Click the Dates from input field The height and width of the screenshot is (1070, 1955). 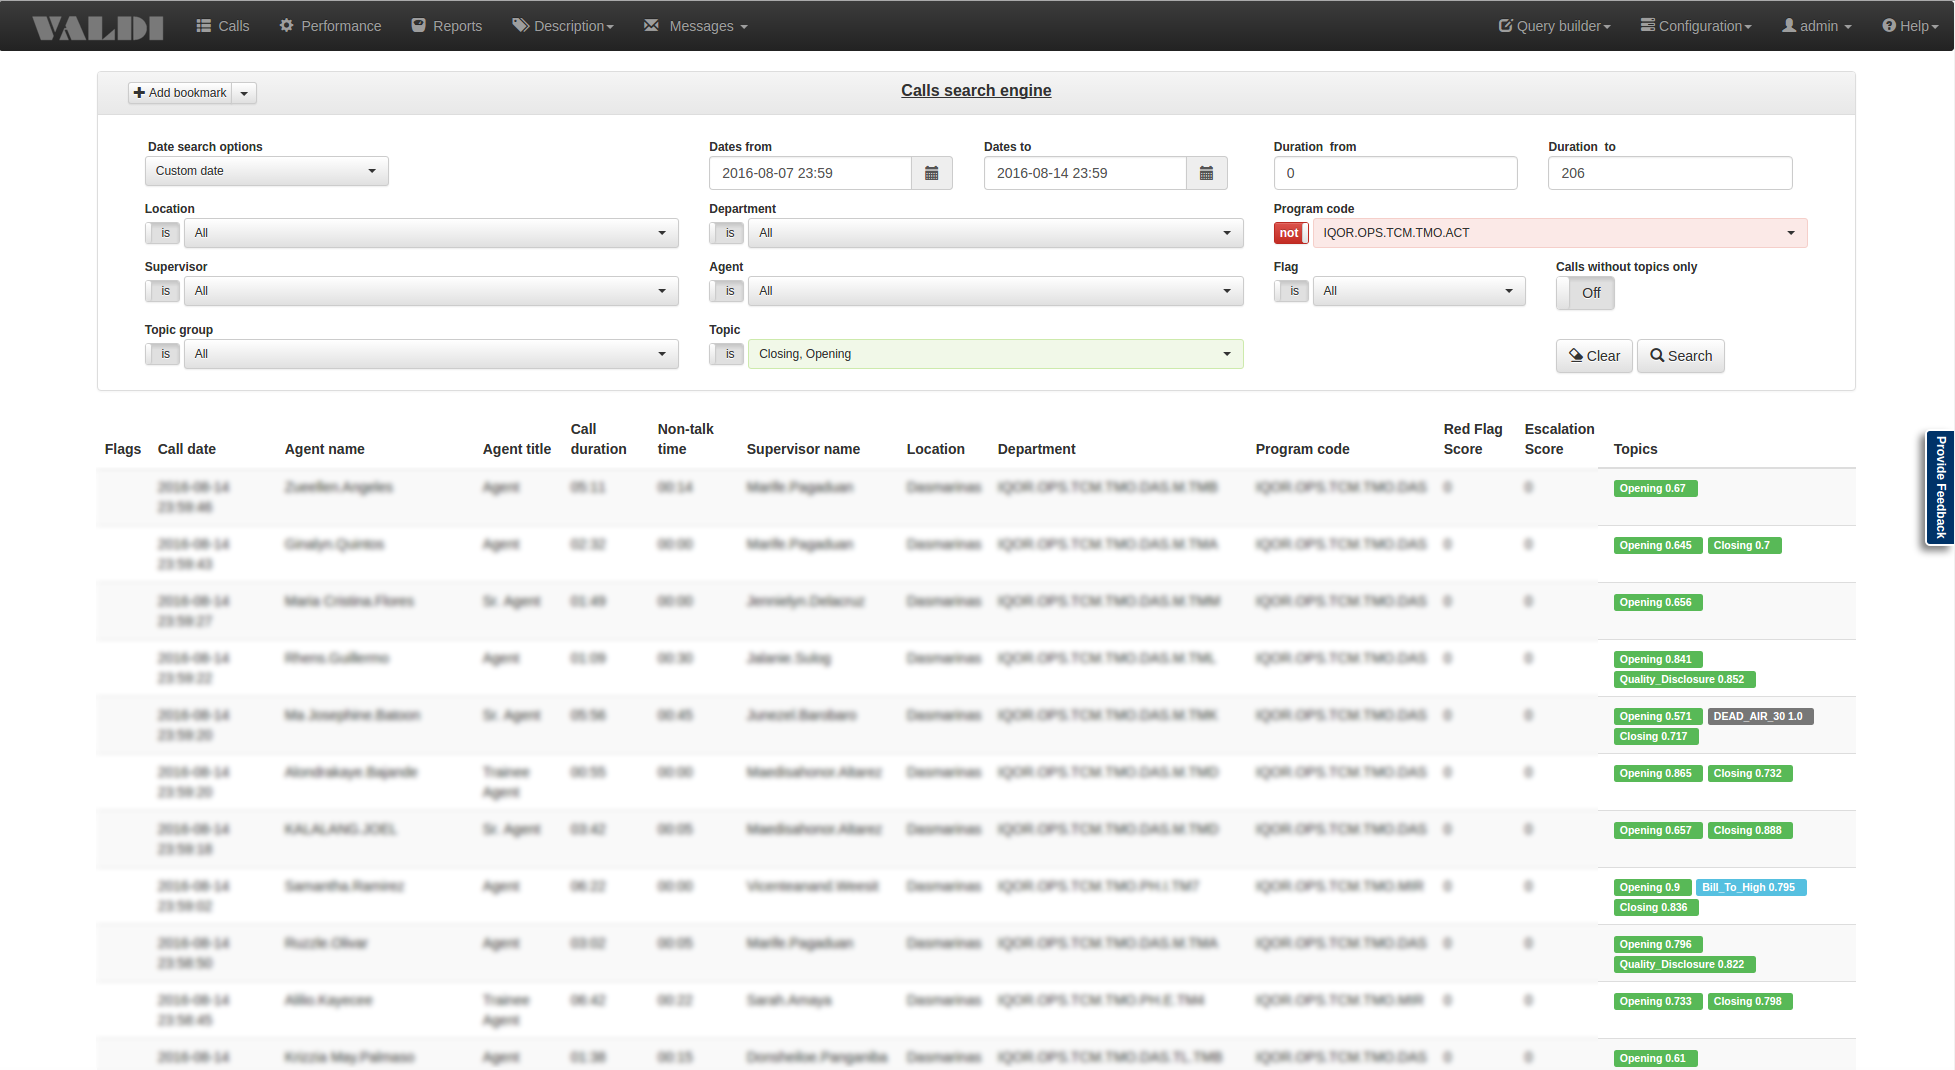(810, 173)
